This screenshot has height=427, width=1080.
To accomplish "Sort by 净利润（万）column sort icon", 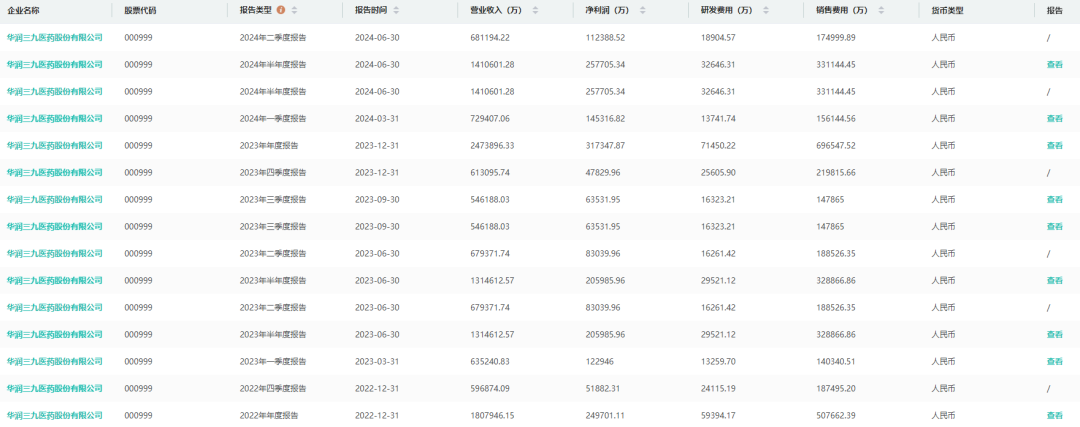I will coord(642,10).
